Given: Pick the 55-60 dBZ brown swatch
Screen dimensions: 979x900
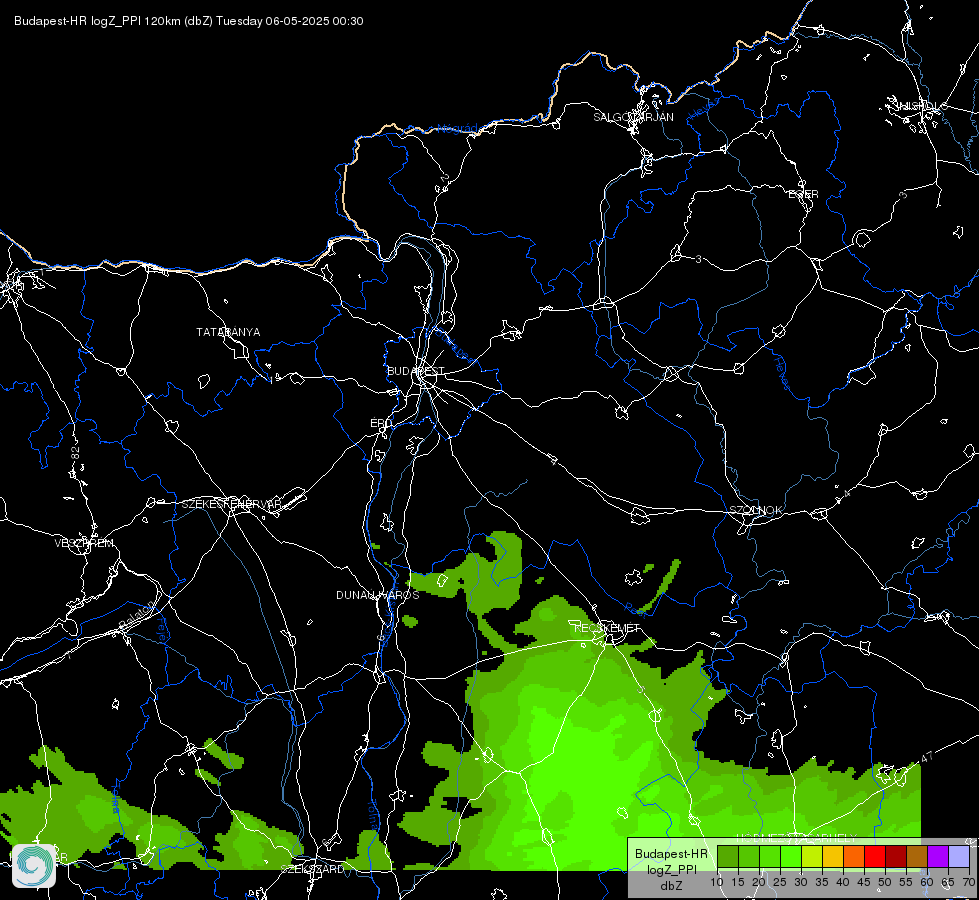Looking at the screenshot, I should (x=916, y=857).
